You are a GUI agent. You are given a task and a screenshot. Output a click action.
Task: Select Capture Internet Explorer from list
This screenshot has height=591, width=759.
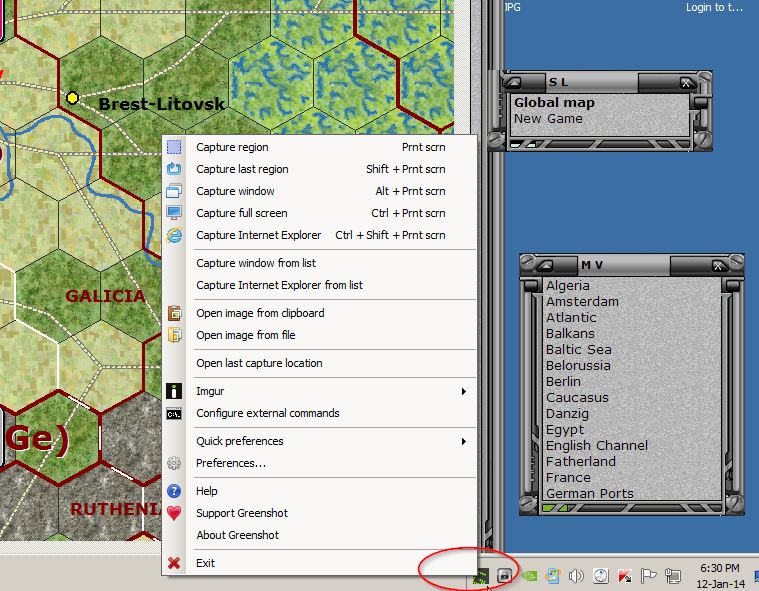click(319, 285)
